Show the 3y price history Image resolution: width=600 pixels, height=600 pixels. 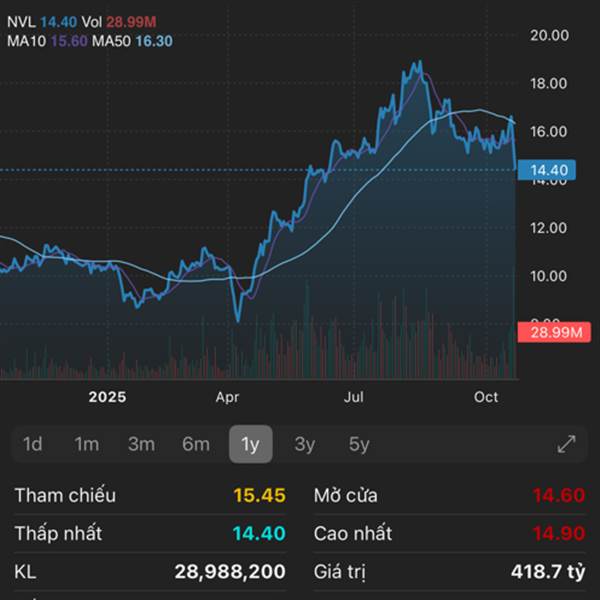[x=305, y=445]
